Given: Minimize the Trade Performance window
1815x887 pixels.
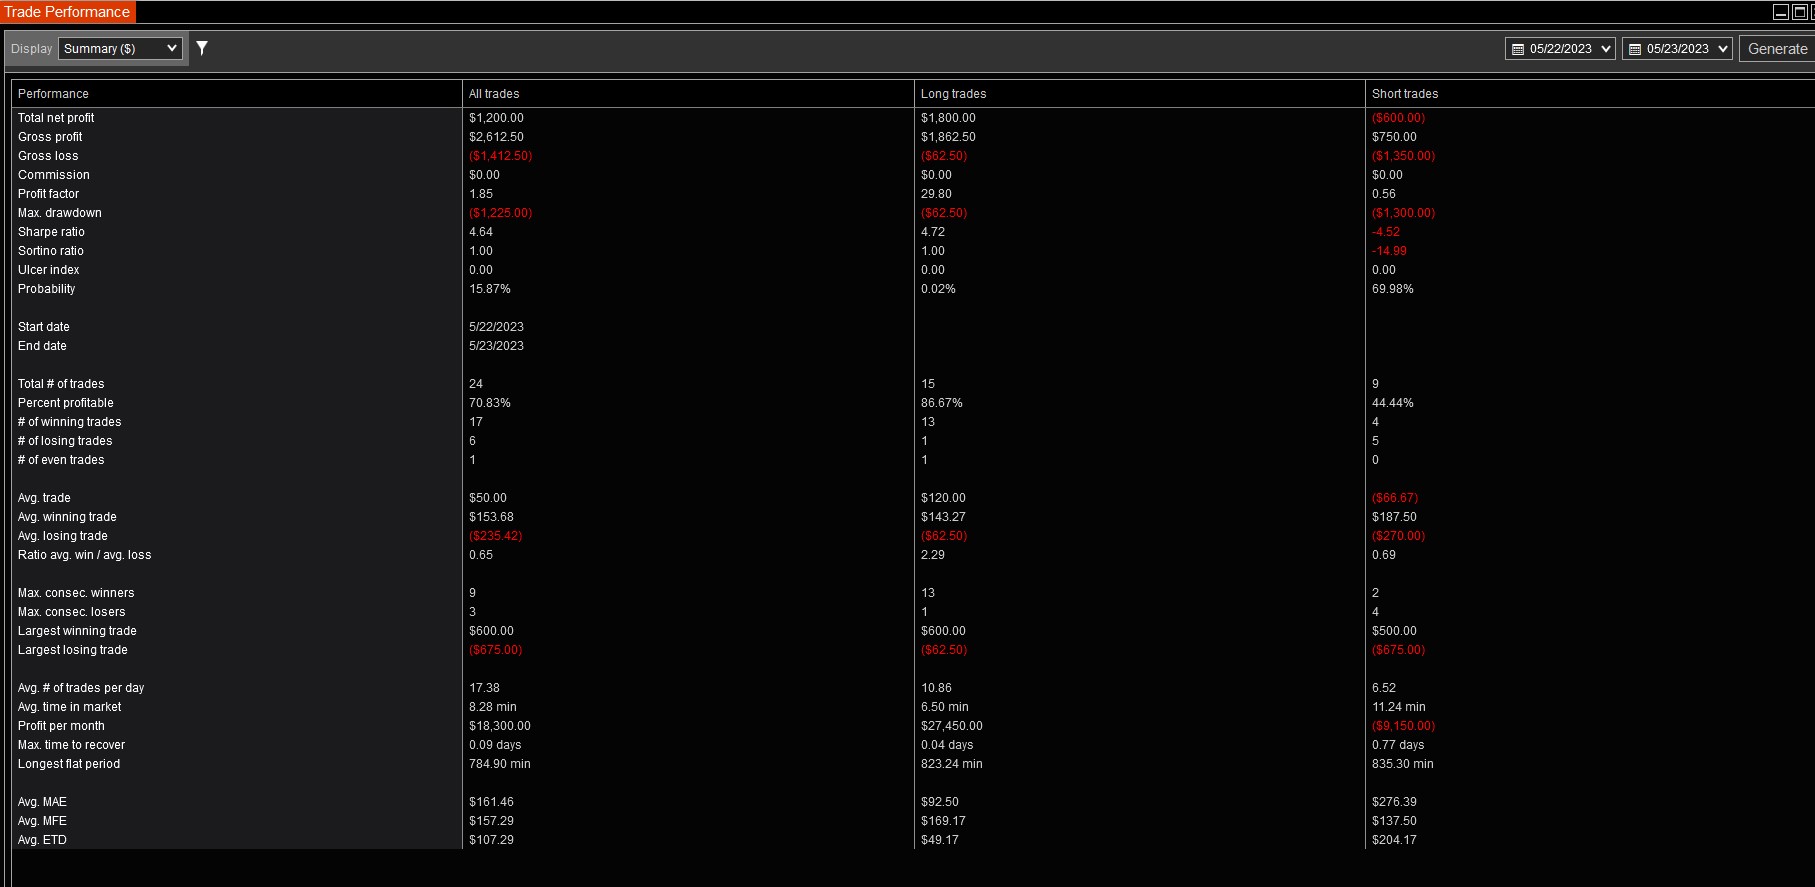Looking at the screenshot, I should 1780,12.
